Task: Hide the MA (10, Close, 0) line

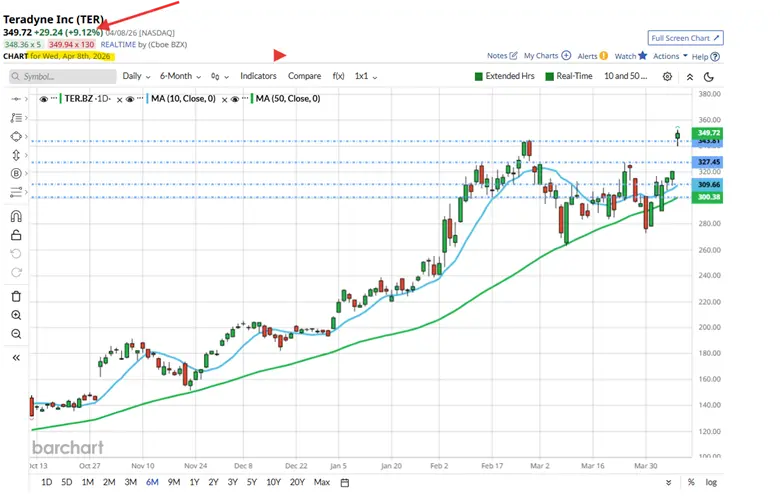Action: pyautogui.click(x=130, y=99)
